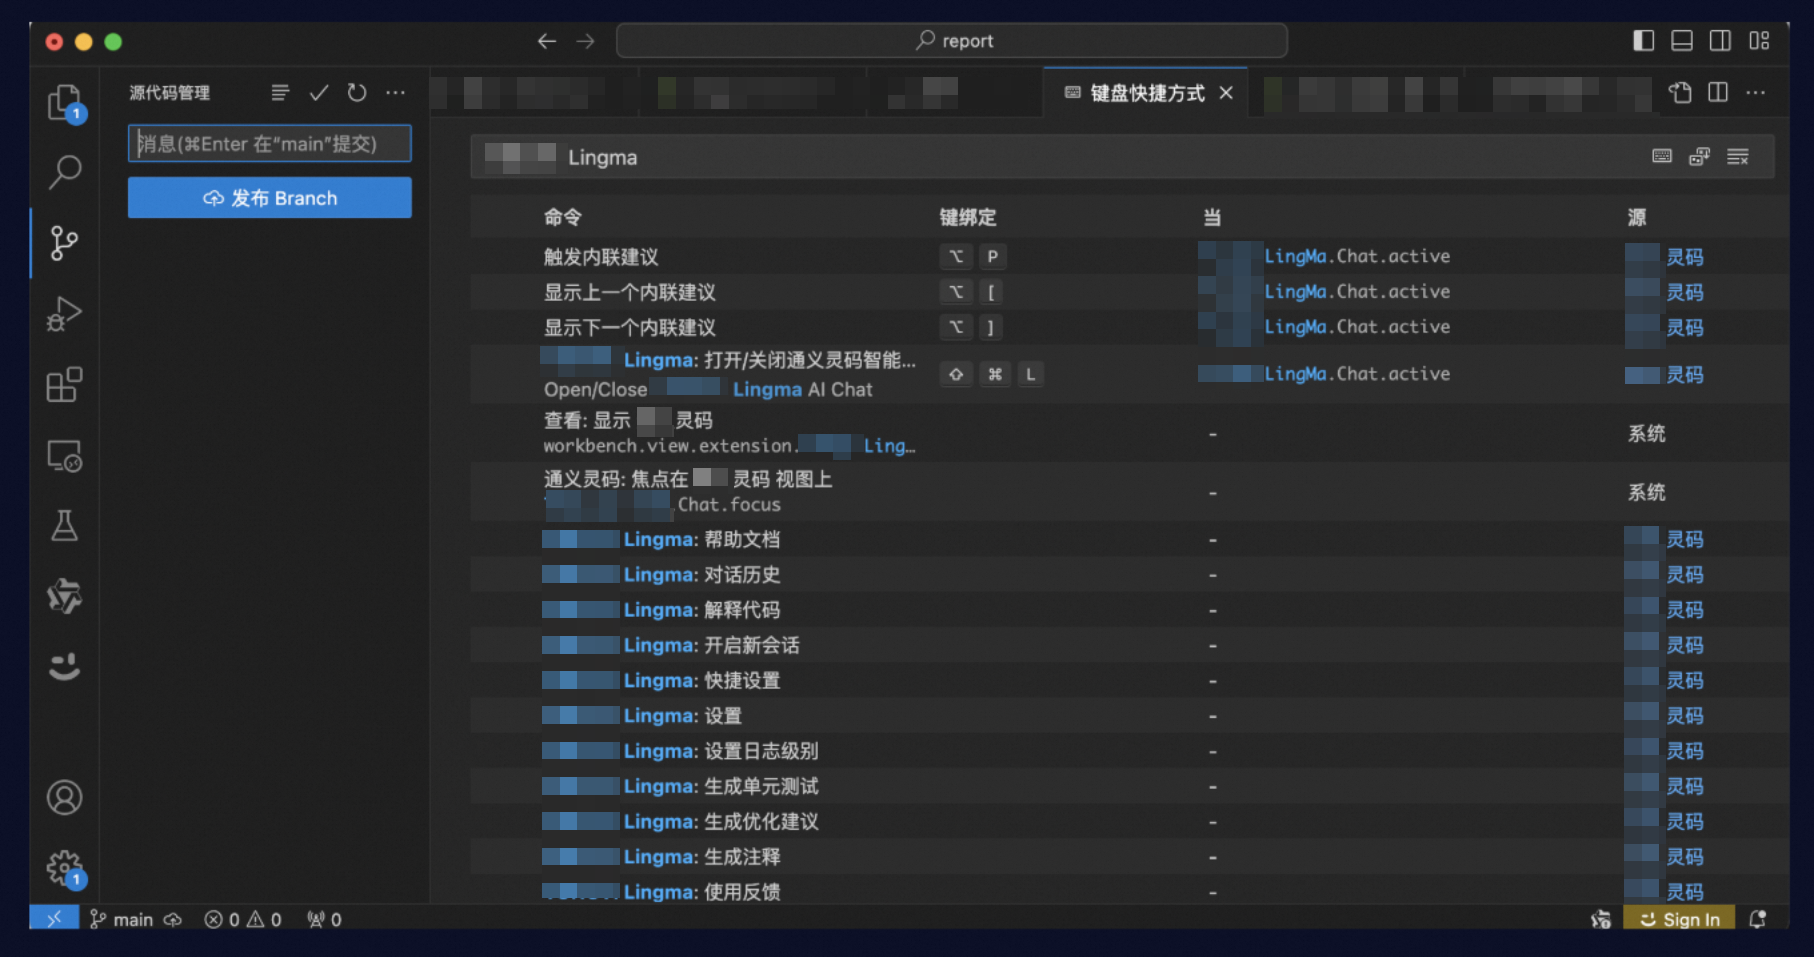Image resolution: width=1814 pixels, height=957 pixels.
Task: Publish branch cloud icon in status bar
Action: tap(173, 919)
